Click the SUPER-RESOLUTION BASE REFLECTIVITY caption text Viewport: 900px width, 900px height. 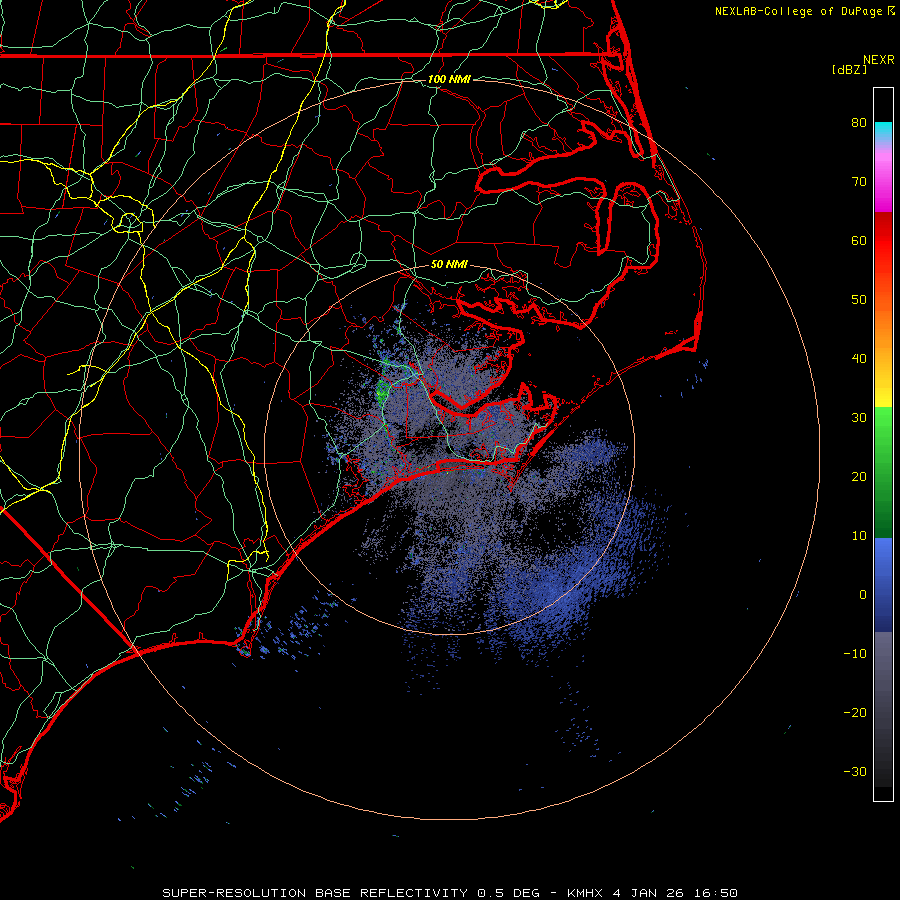315,893
